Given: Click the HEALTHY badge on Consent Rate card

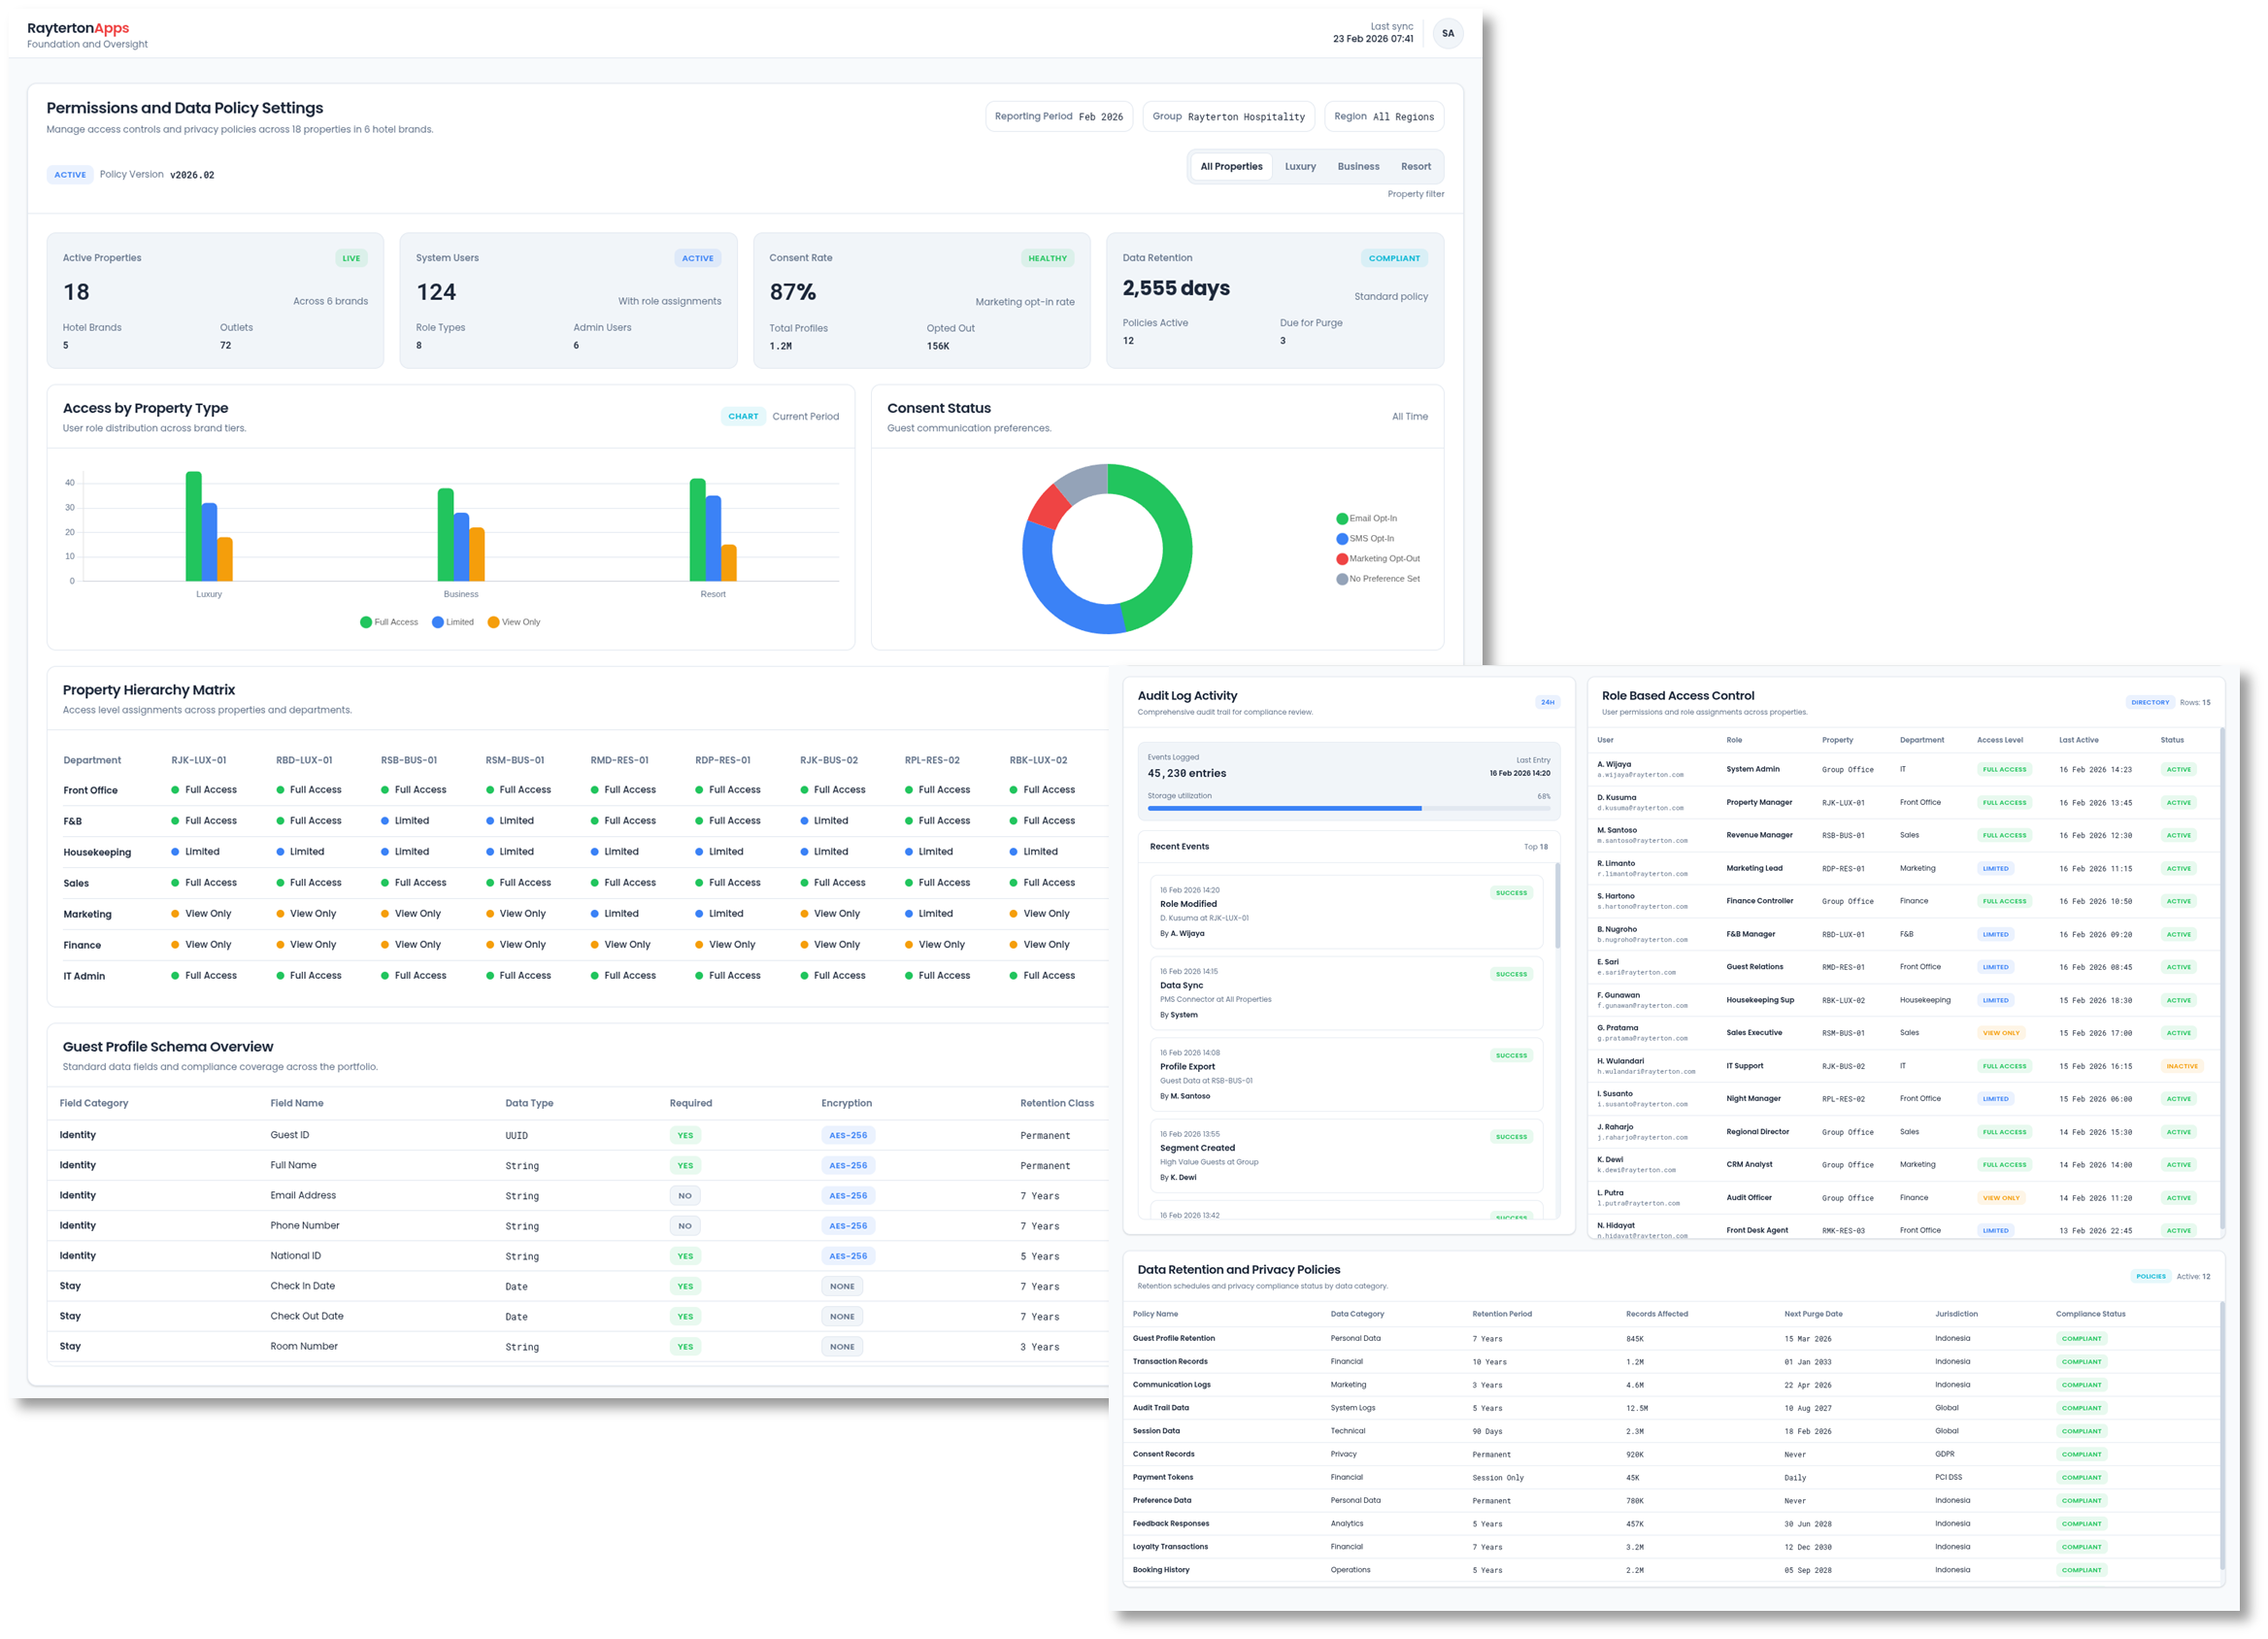Looking at the screenshot, I should coord(1047,258).
